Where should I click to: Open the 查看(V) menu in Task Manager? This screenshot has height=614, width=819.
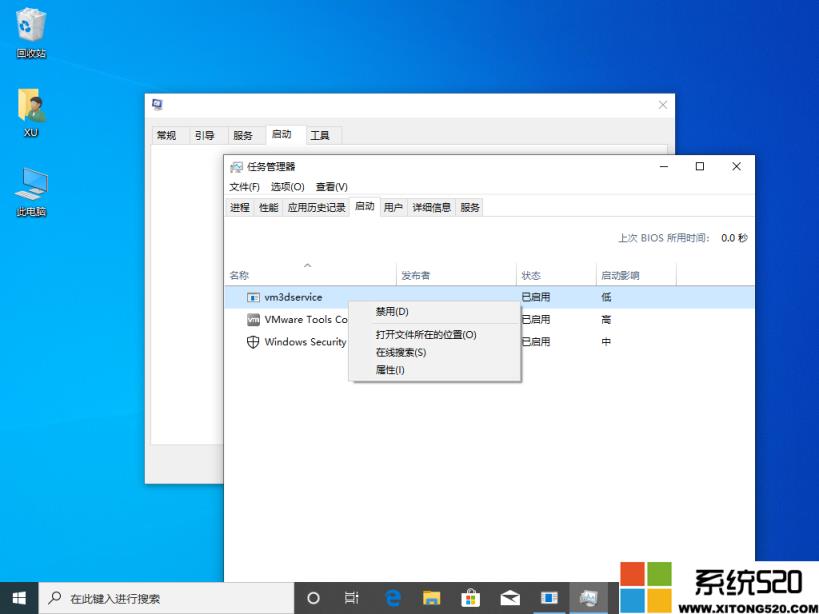point(332,186)
